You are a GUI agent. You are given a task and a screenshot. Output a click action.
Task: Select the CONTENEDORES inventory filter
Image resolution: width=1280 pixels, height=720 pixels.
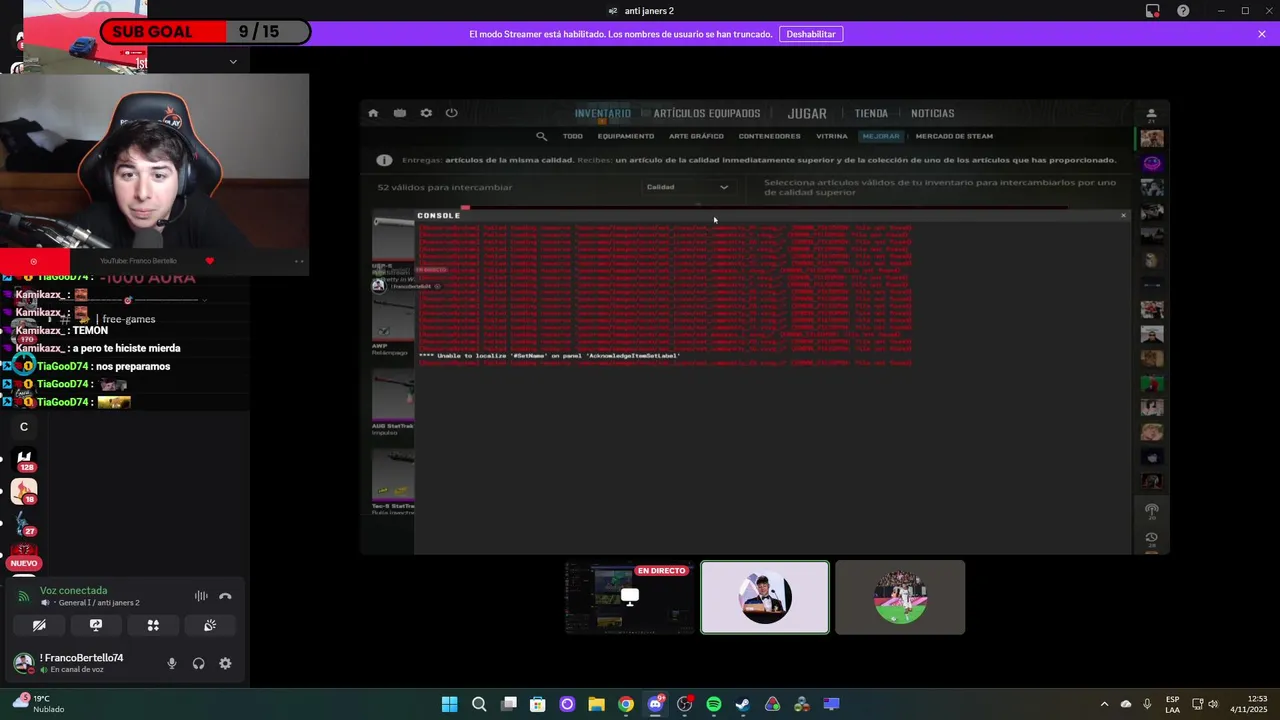click(769, 136)
